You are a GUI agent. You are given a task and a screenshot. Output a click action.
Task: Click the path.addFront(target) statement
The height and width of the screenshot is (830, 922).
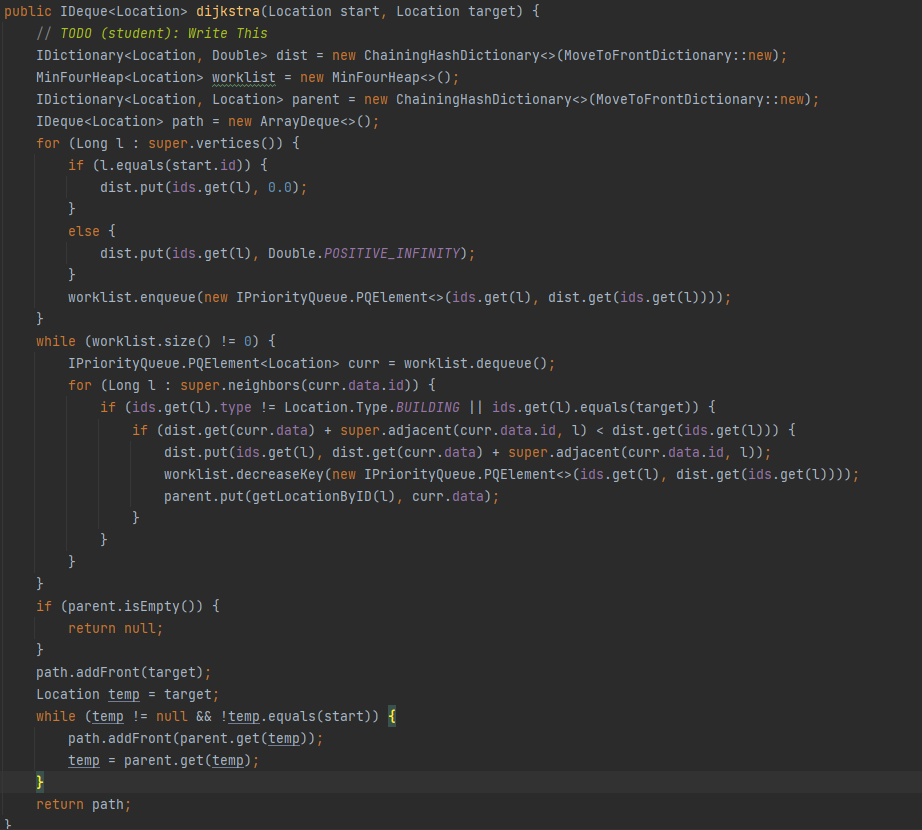tap(124, 672)
